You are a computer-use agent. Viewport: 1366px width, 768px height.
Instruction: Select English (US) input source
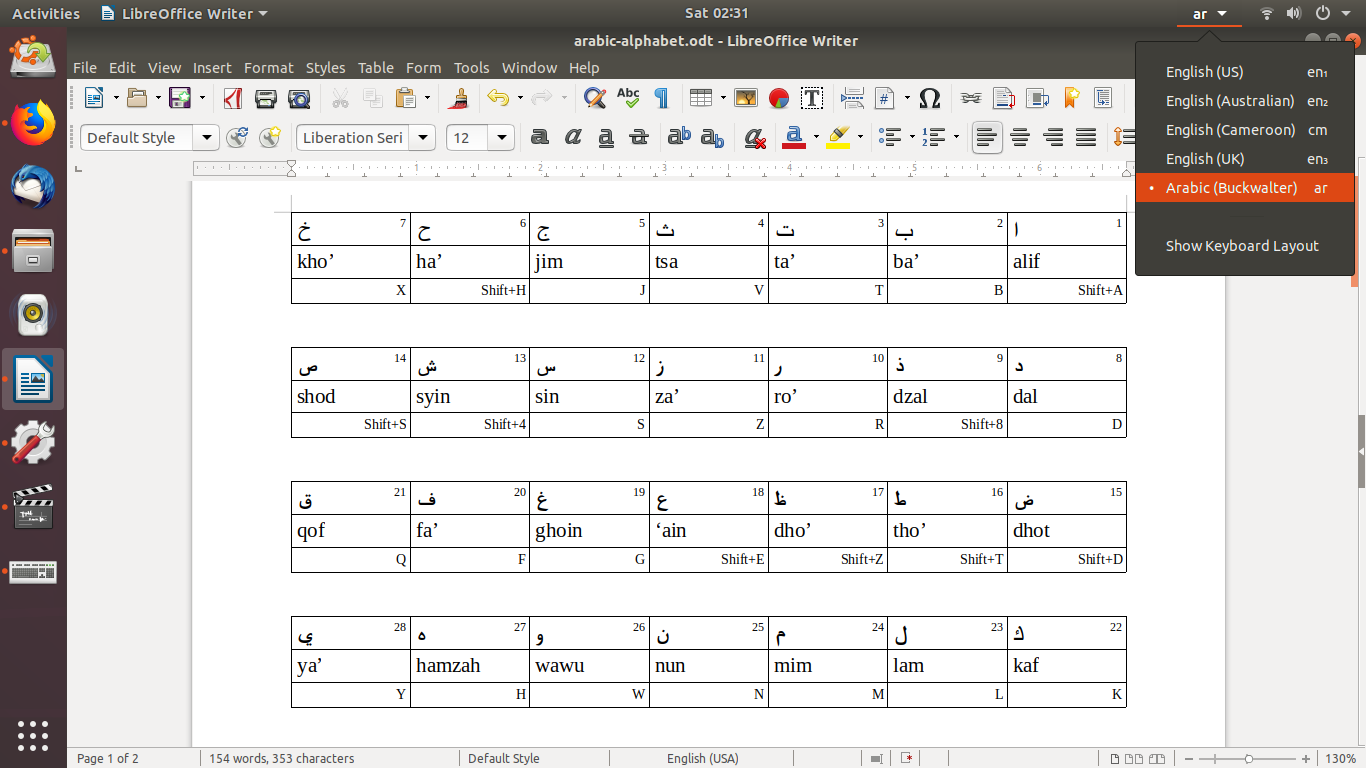click(1205, 72)
